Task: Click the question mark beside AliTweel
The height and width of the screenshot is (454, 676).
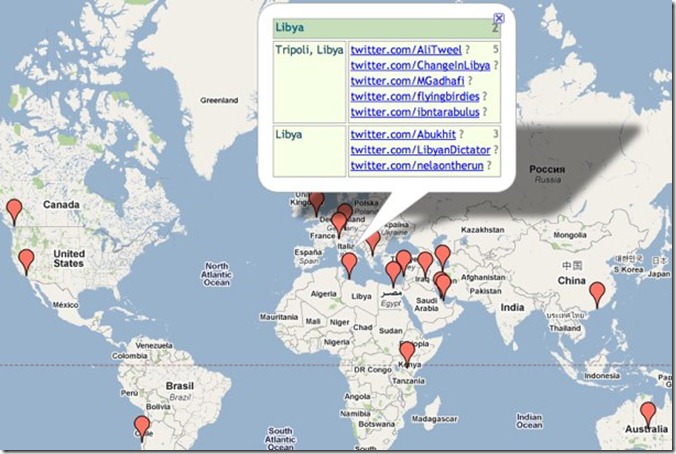Action: coord(468,50)
